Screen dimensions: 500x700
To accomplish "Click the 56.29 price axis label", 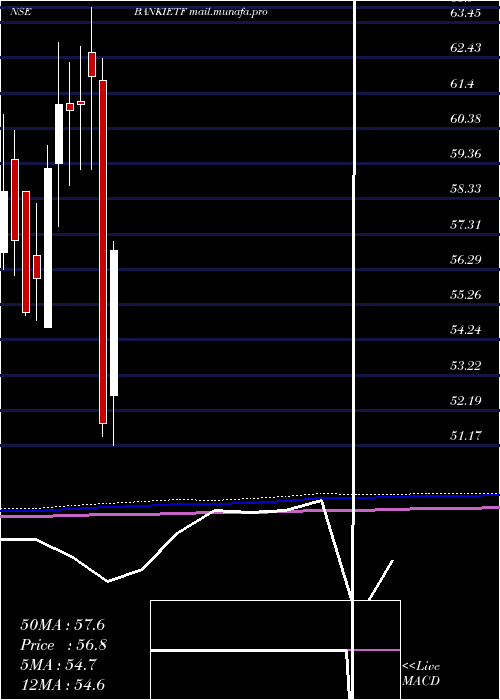I will click(466, 259).
